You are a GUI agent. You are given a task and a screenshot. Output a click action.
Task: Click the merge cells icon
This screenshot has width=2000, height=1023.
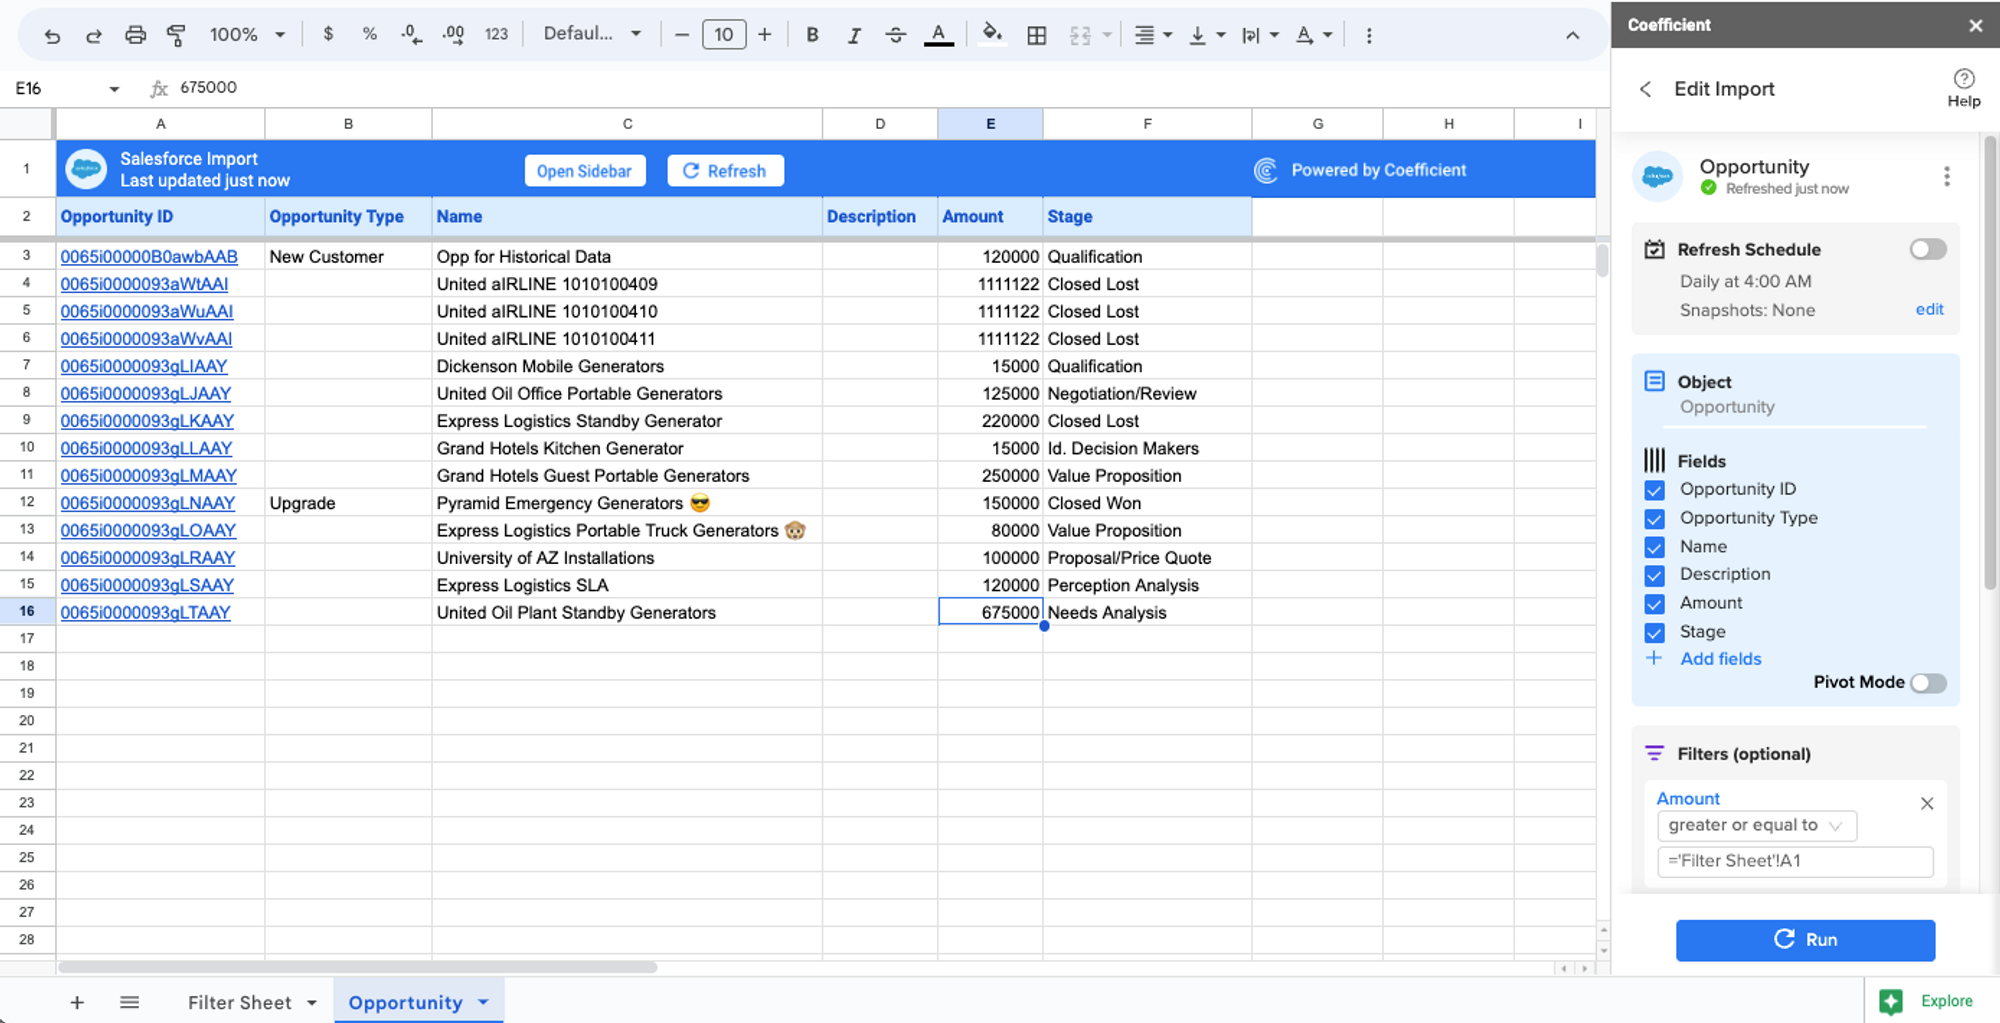click(x=1080, y=35)
